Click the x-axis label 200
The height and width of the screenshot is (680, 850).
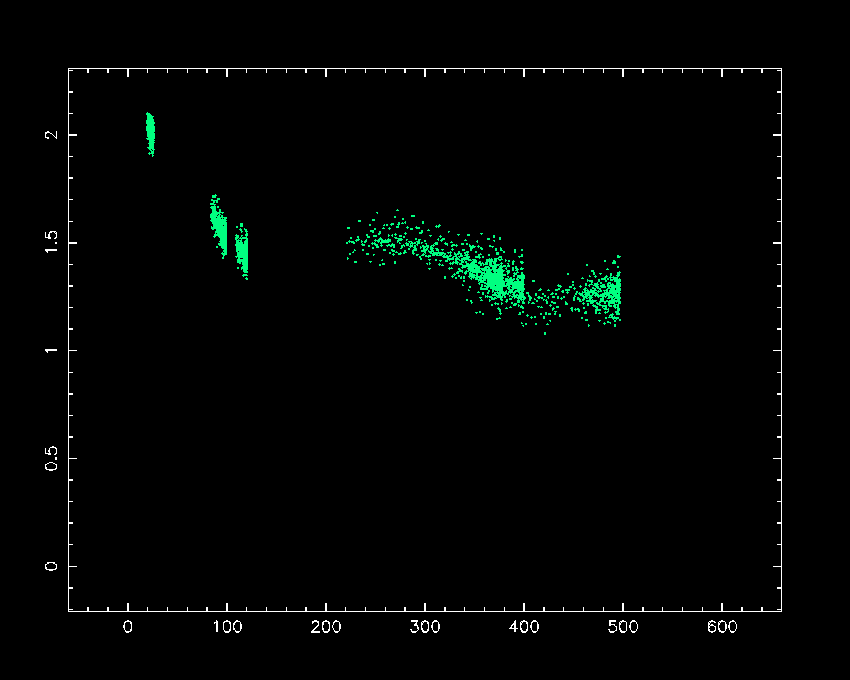point(326,627)
